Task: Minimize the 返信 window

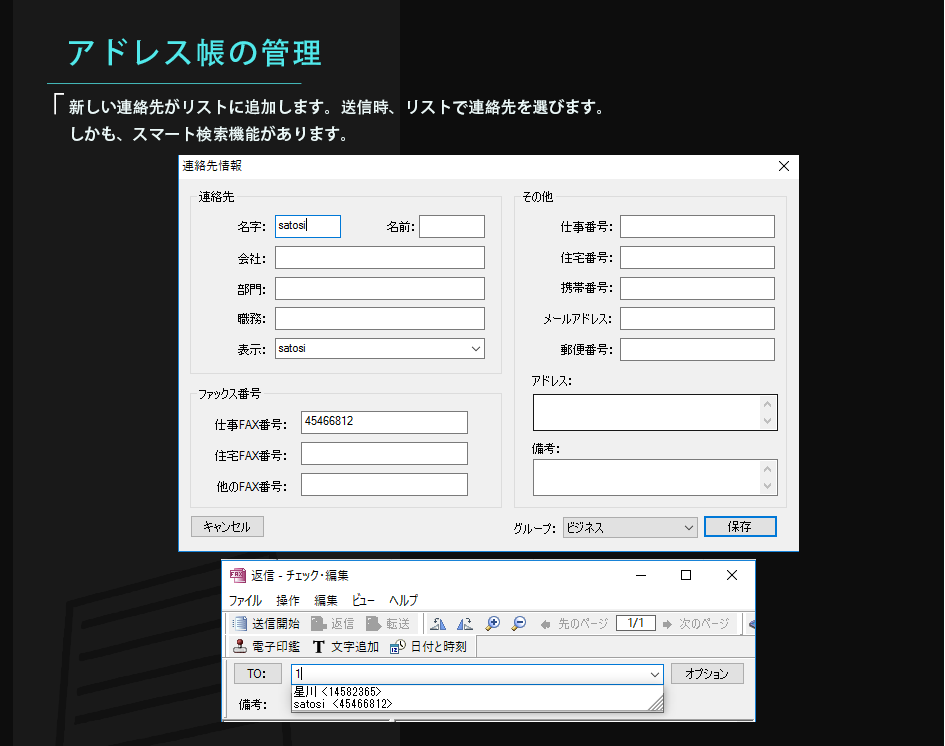Action: click(641, 575)
